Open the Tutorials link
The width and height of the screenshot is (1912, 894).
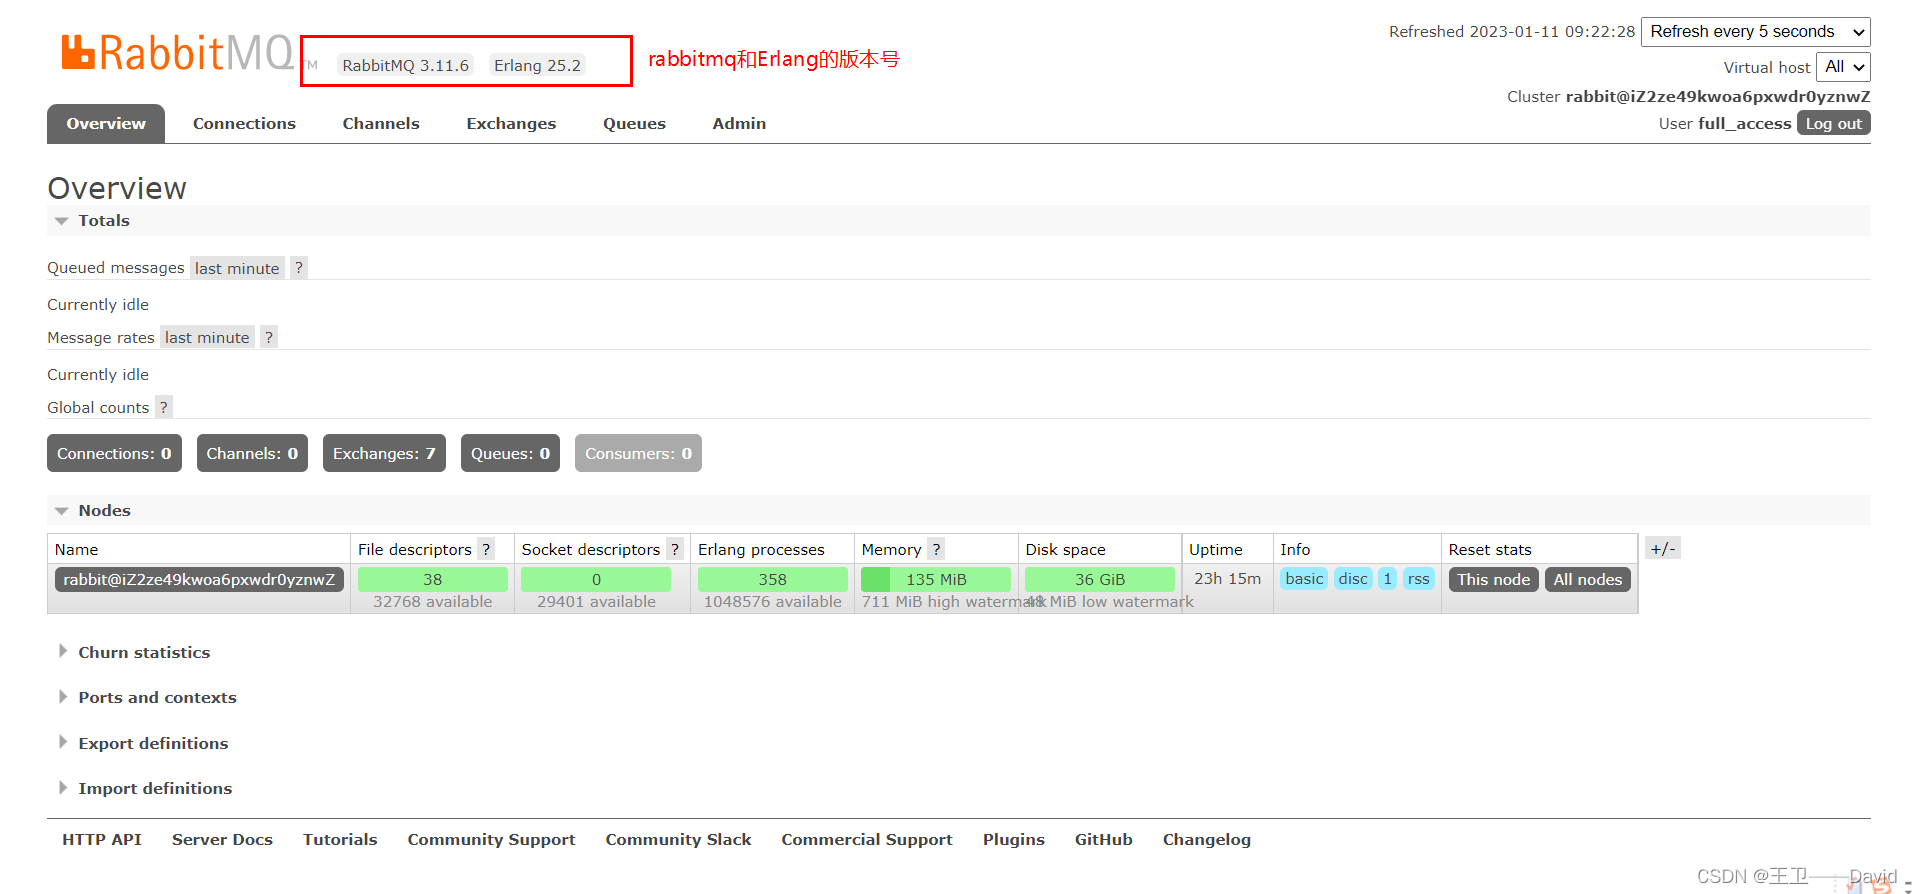point(340,840)
